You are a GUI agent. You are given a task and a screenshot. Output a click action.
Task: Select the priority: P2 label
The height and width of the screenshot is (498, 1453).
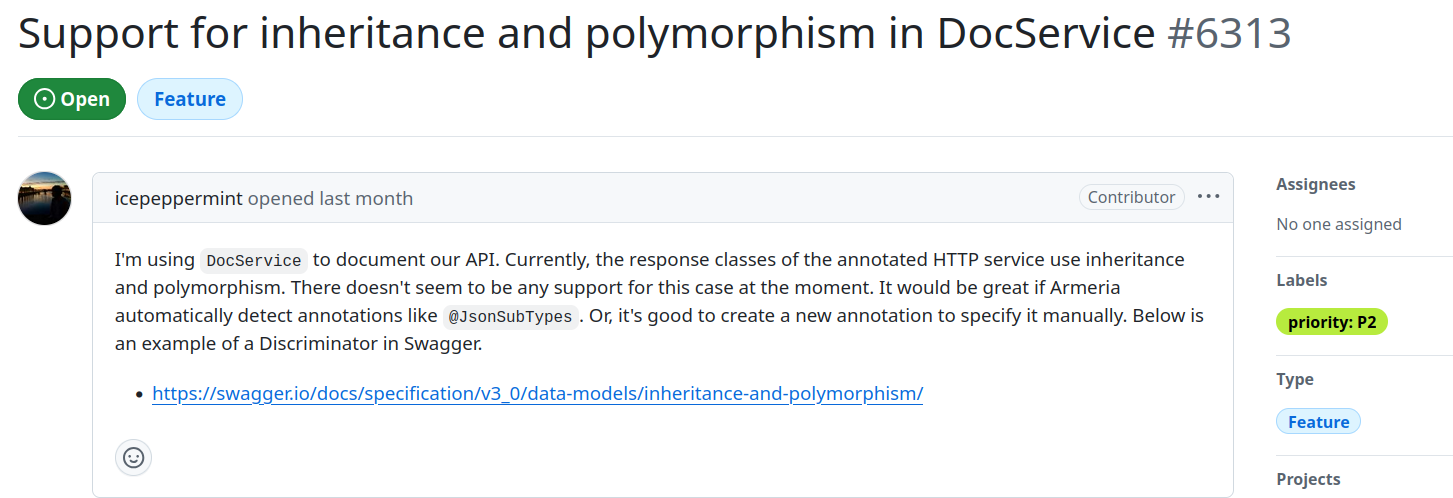coord(1331,322)
